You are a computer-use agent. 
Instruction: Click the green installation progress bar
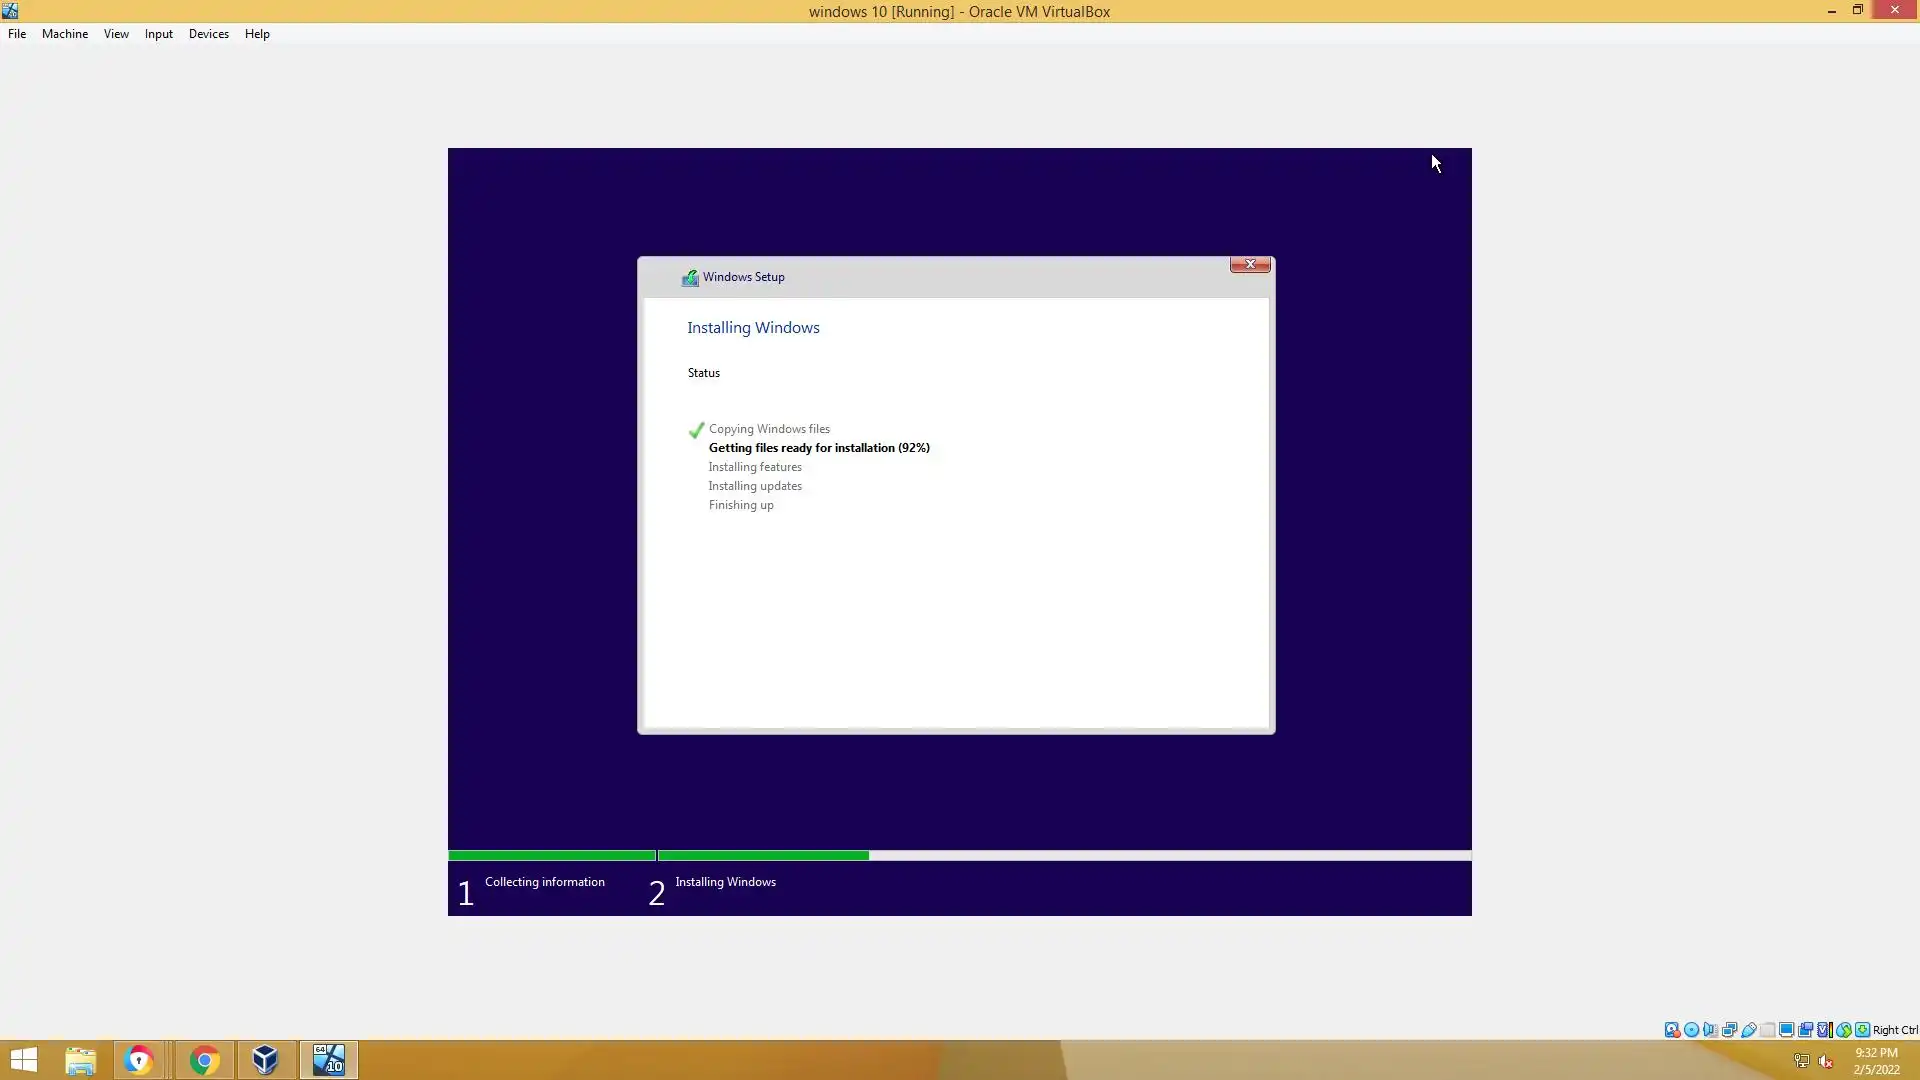pos(762,856)
